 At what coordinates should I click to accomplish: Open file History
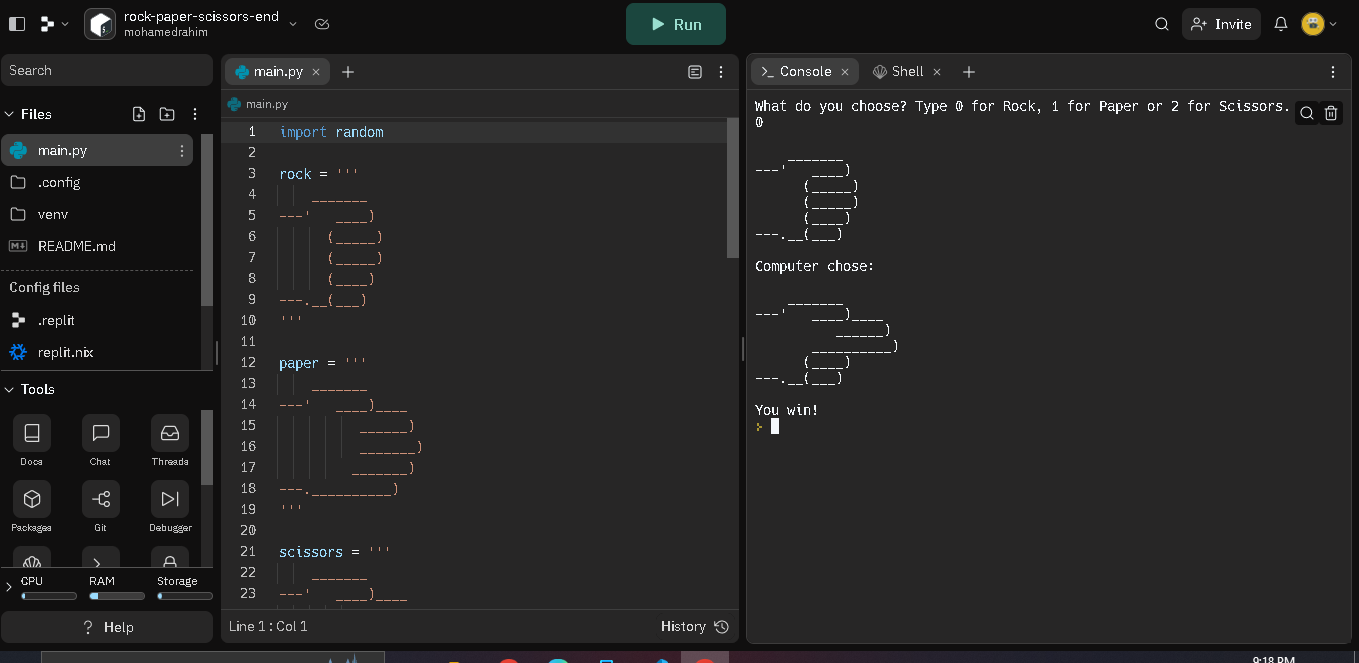[694, 626]
